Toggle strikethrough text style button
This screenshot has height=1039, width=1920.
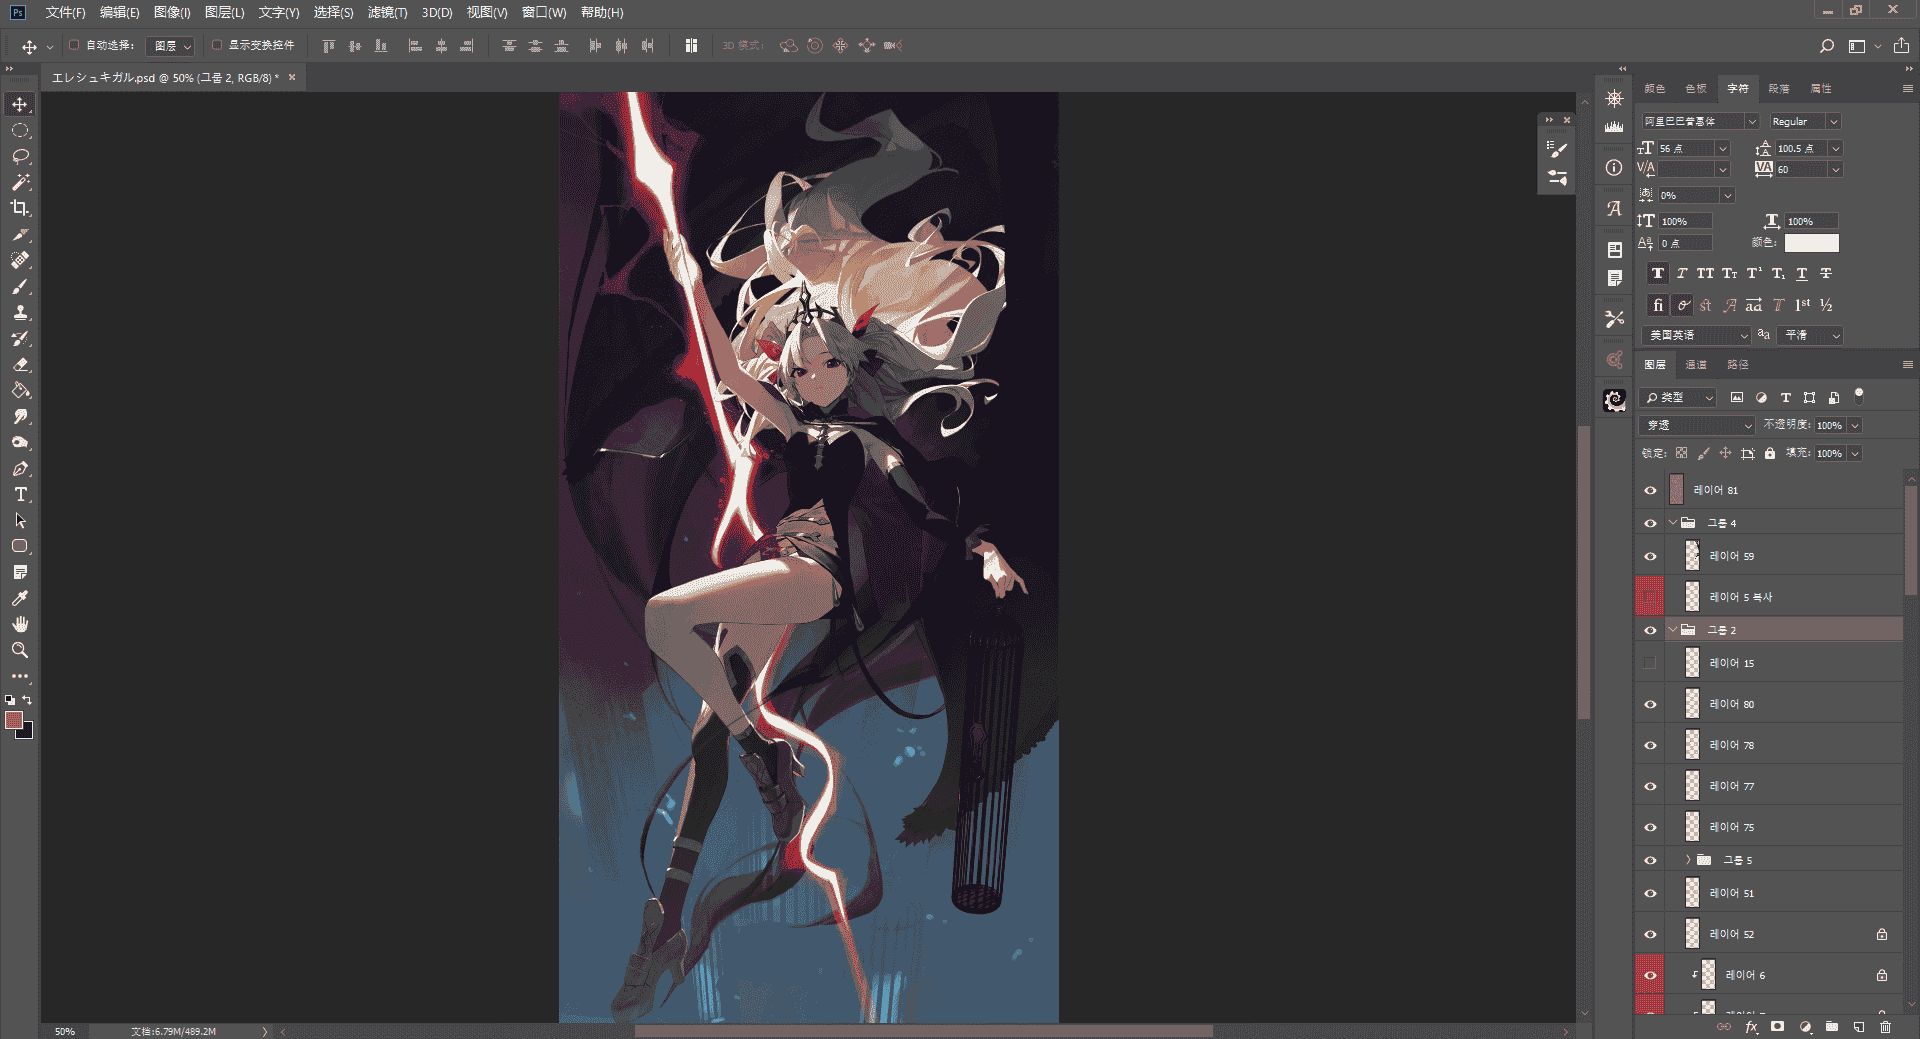[x=1826, y=273]
